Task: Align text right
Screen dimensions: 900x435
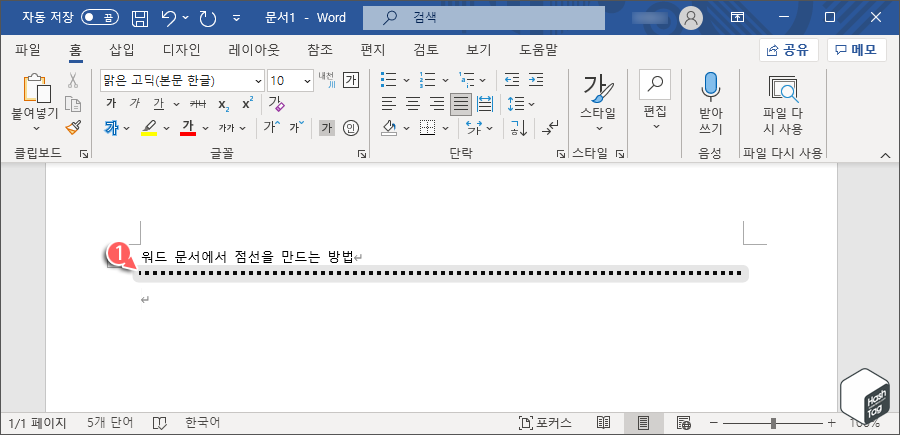Action: click(x=437, y=104)
